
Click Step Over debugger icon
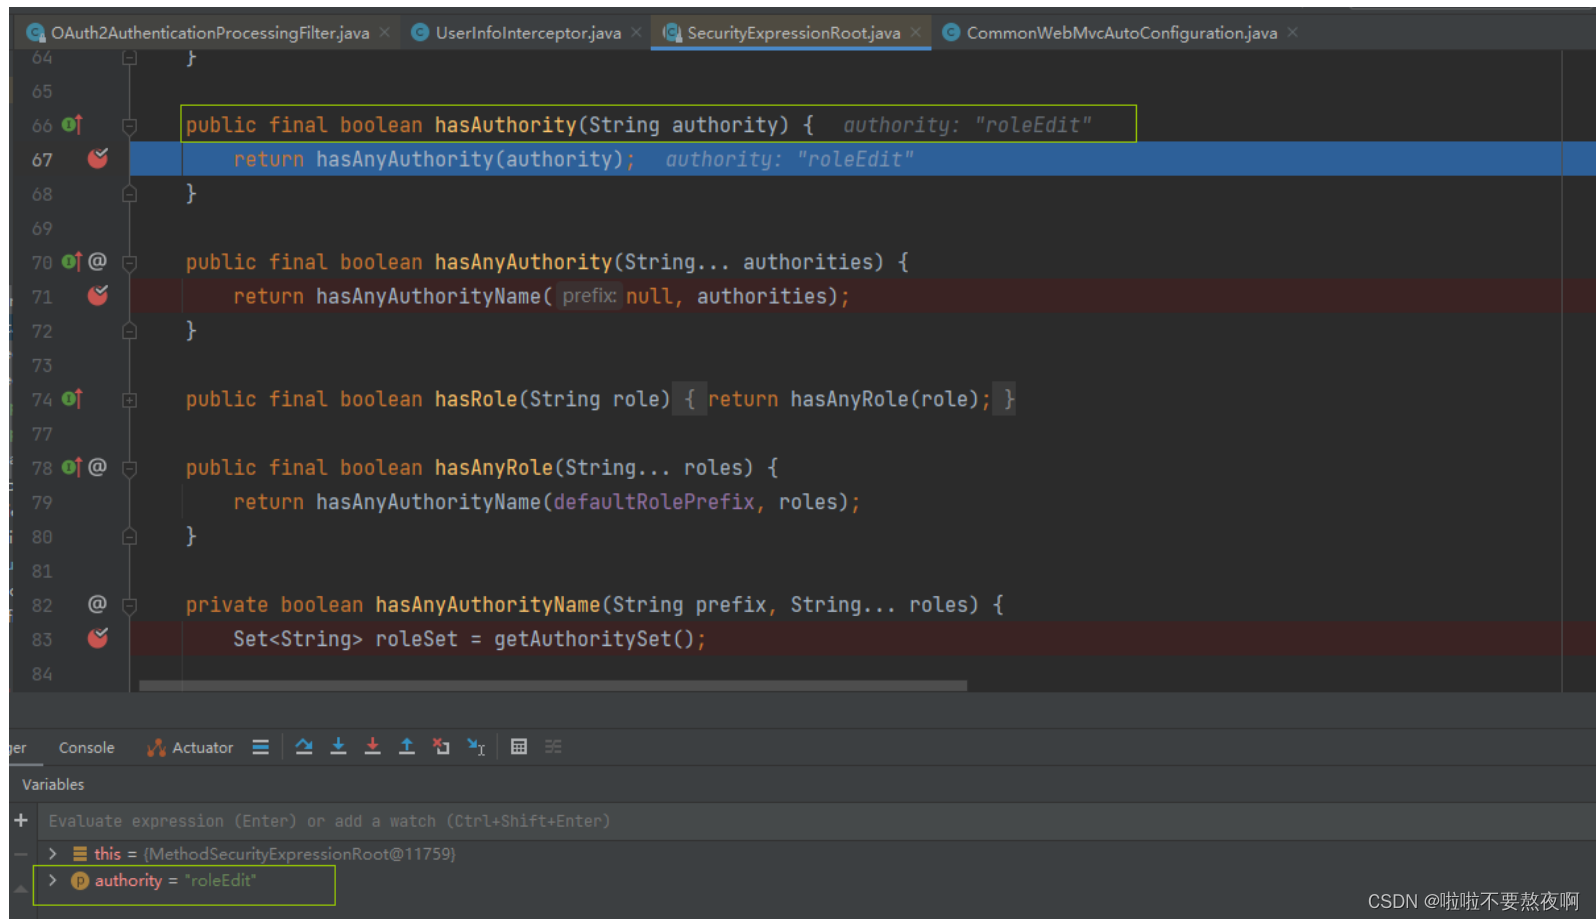304,747
